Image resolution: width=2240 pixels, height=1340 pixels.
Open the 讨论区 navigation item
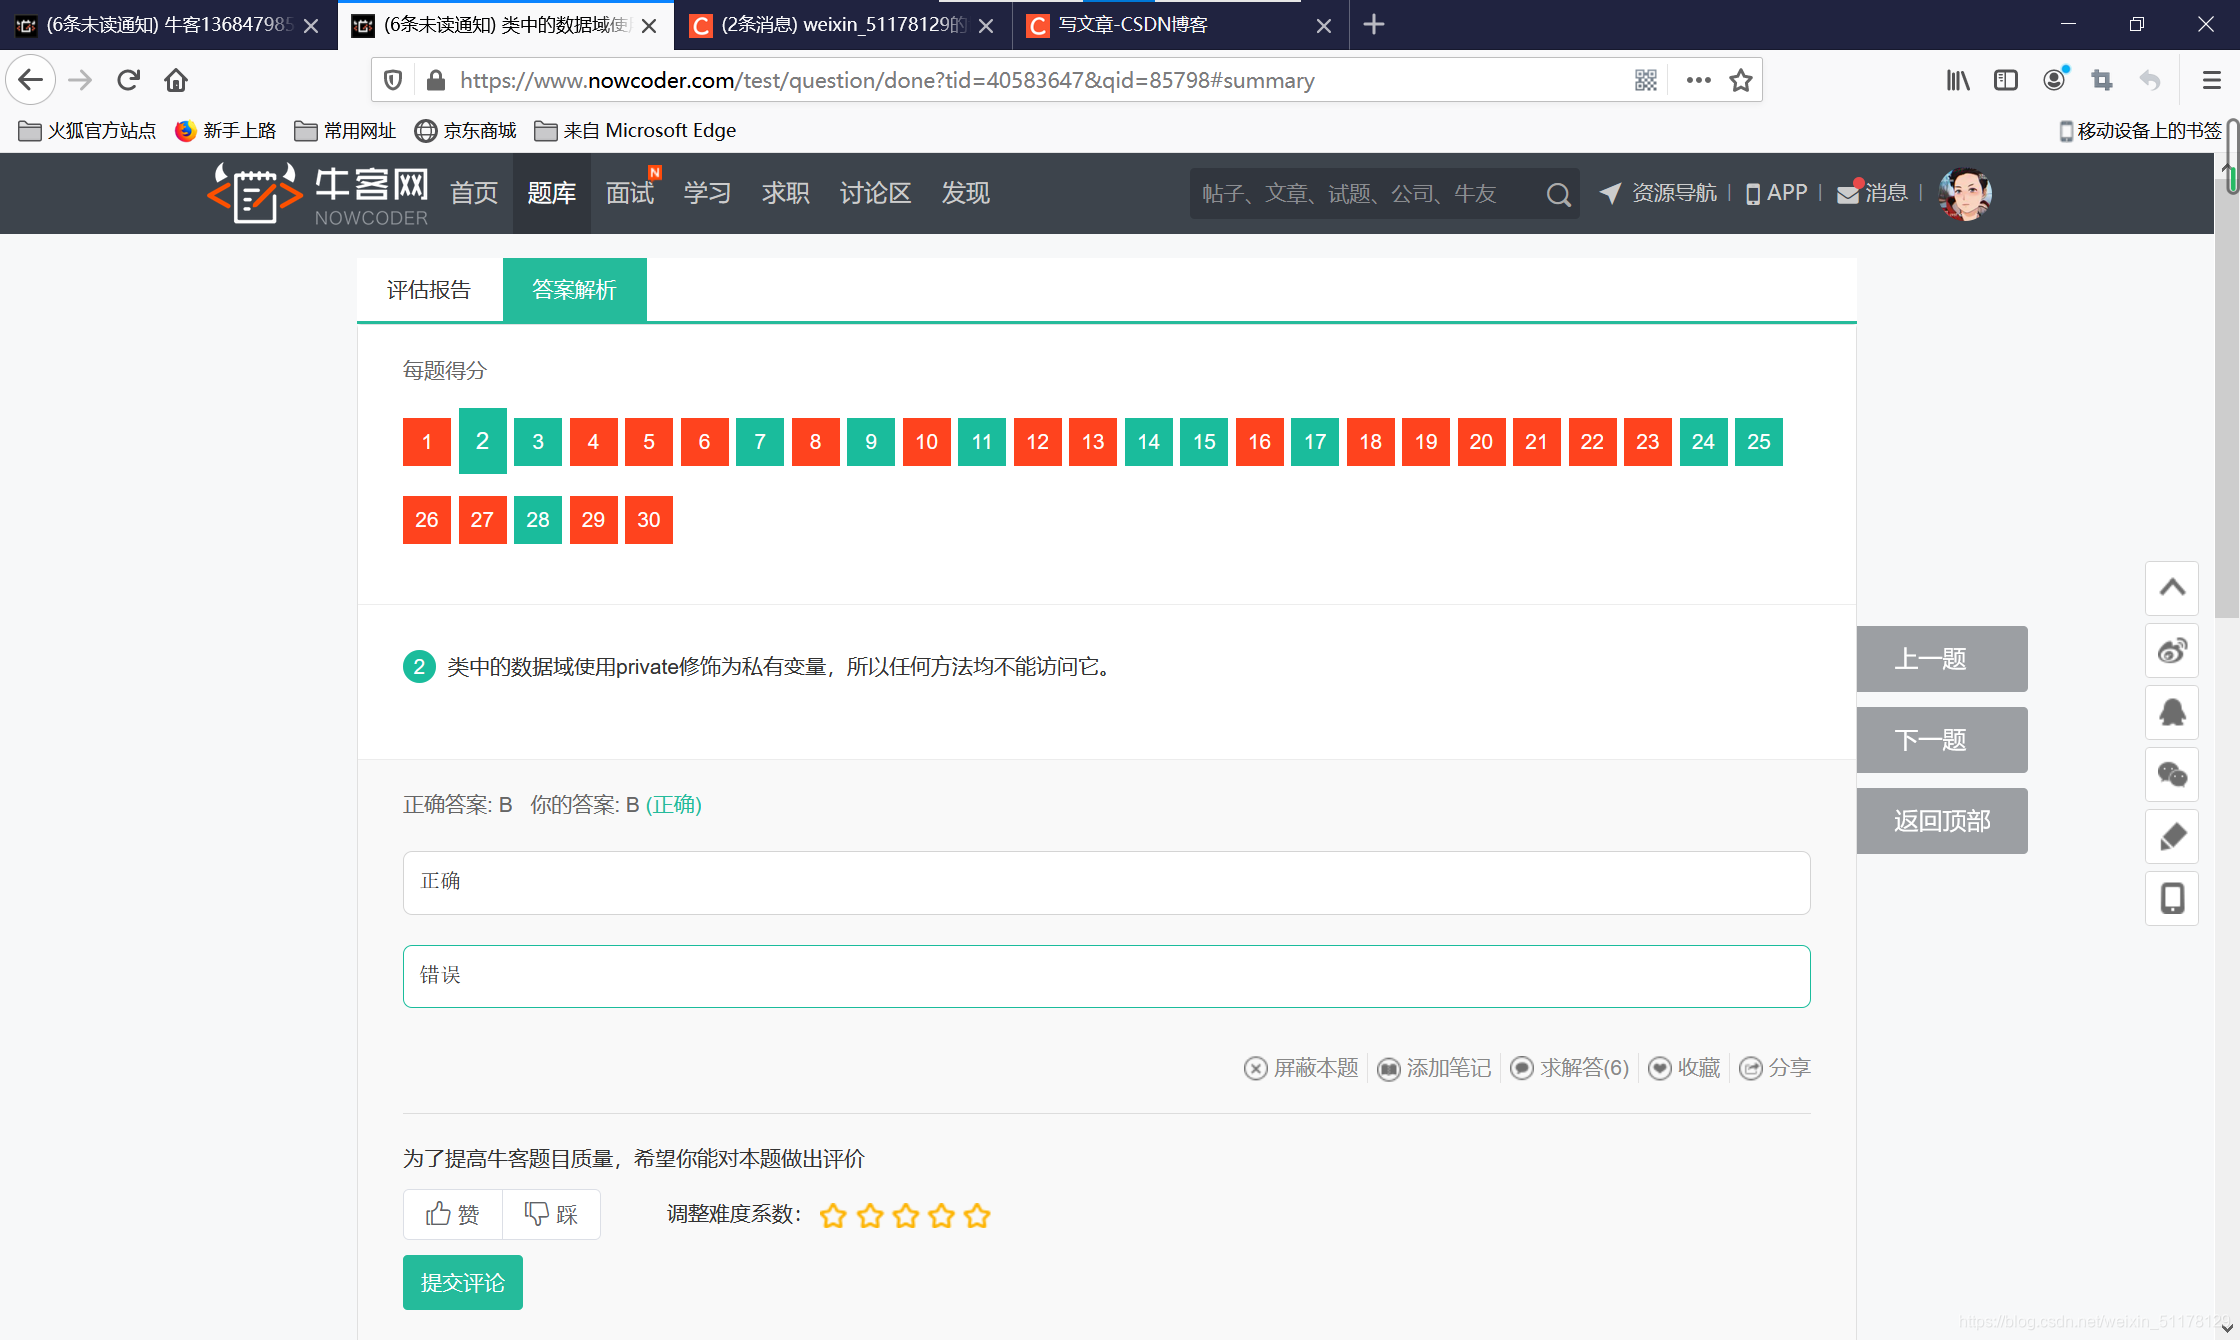click(x=875, y=193)
